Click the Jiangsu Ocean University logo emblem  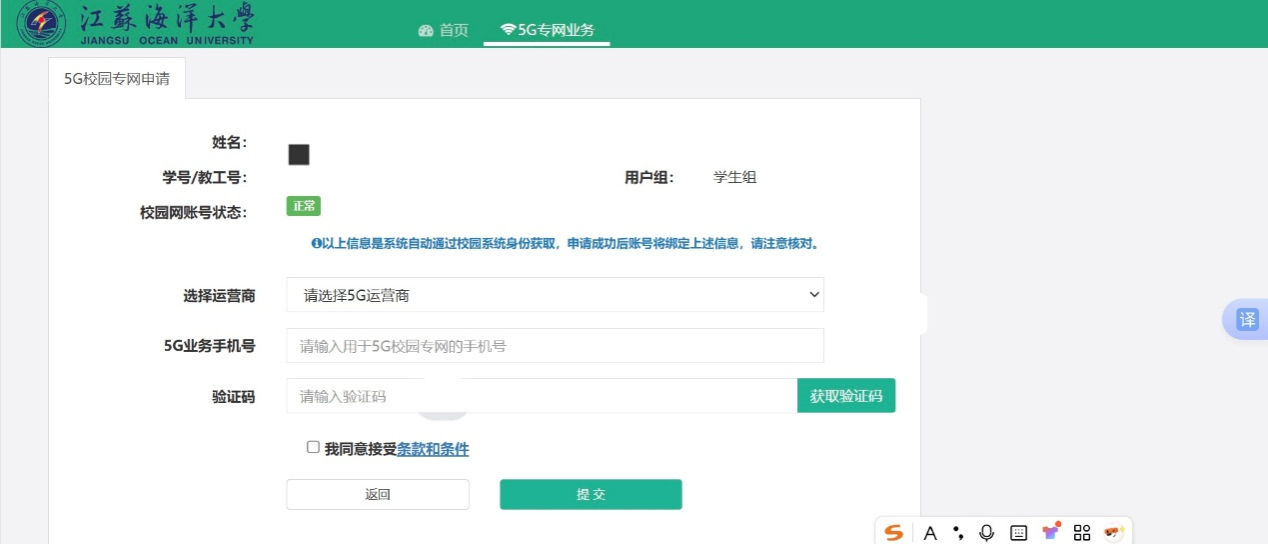point(42,24)
